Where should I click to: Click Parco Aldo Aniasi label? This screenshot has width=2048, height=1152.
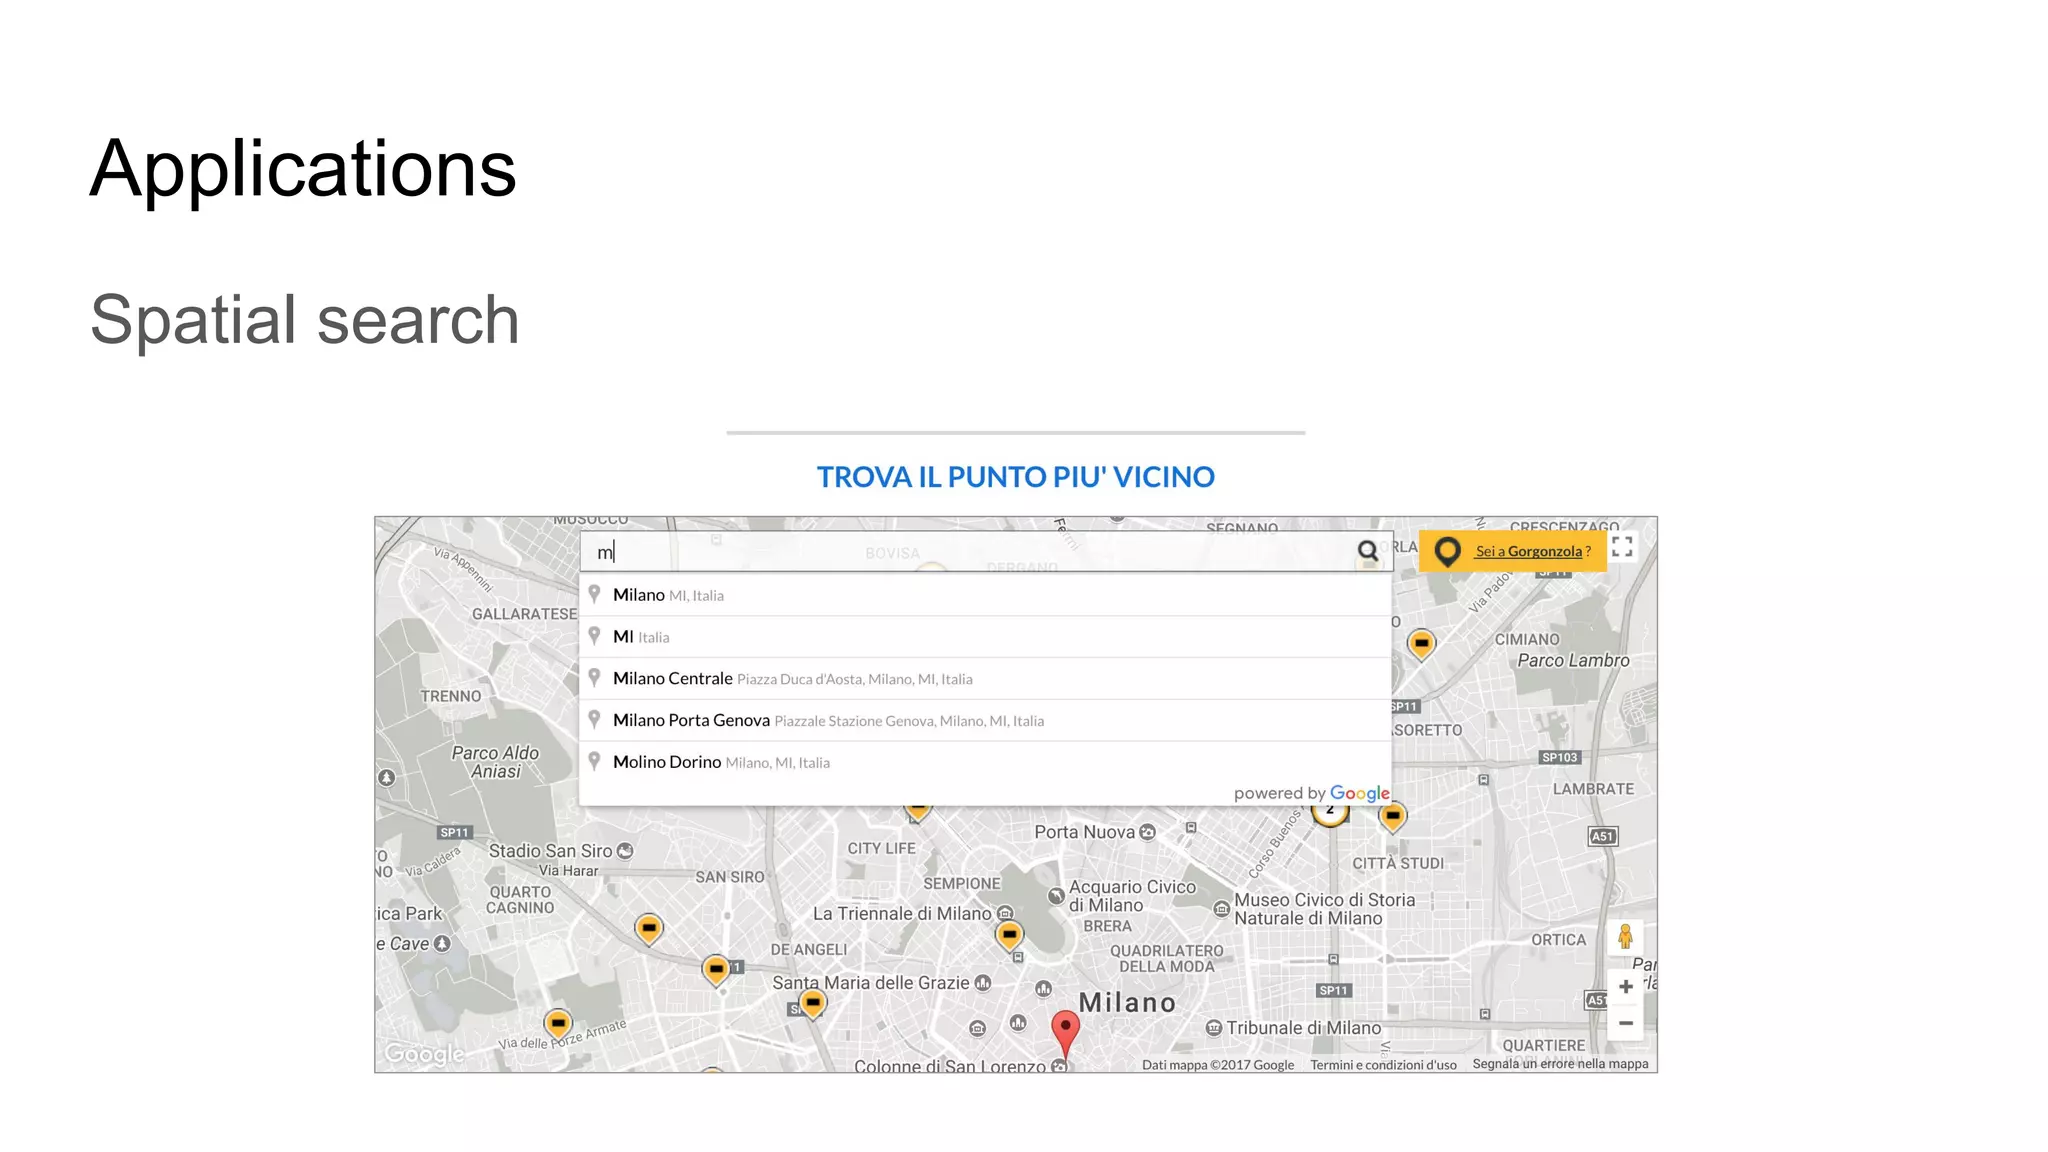[495, 762]
